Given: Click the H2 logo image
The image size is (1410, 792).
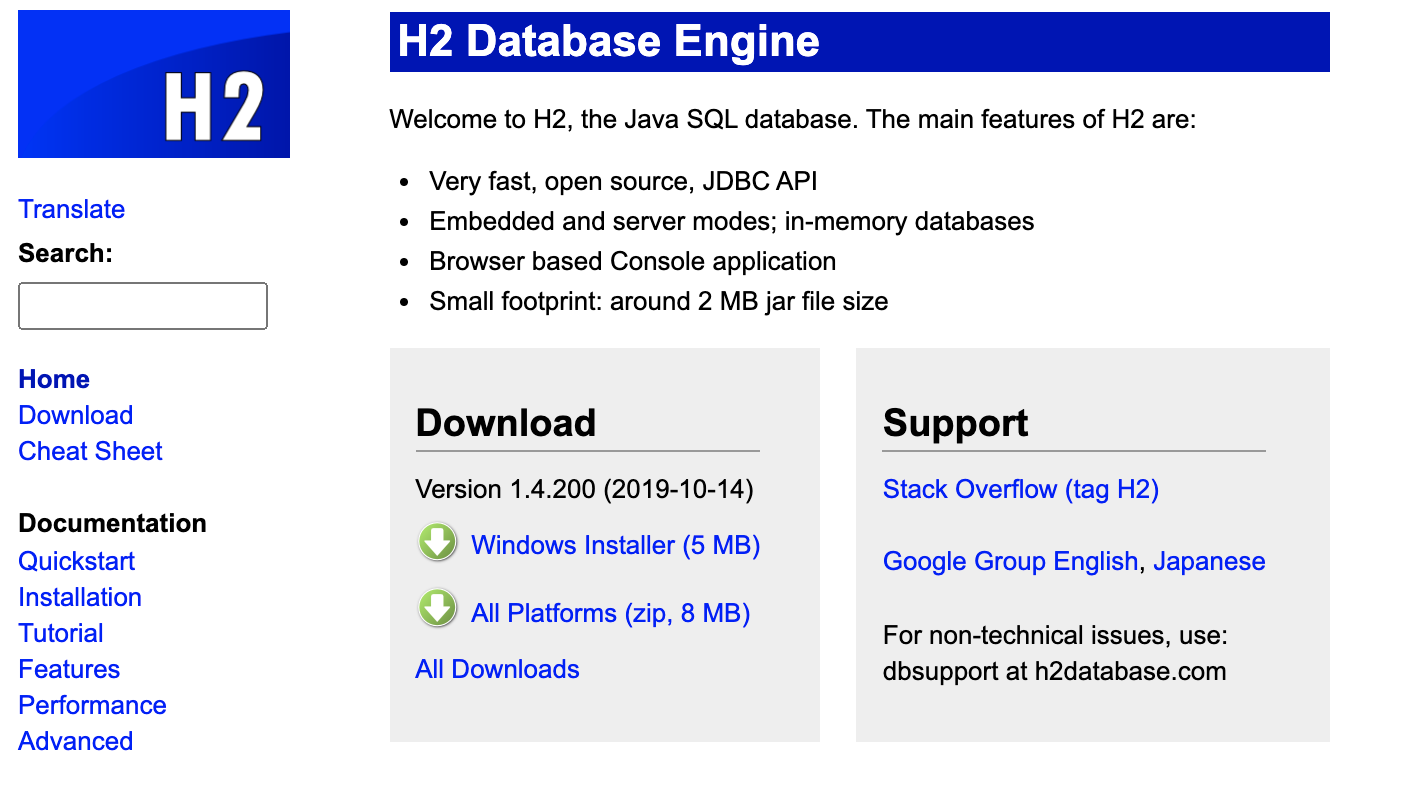Looking at the screenshot, I should [x=154, y=84].
